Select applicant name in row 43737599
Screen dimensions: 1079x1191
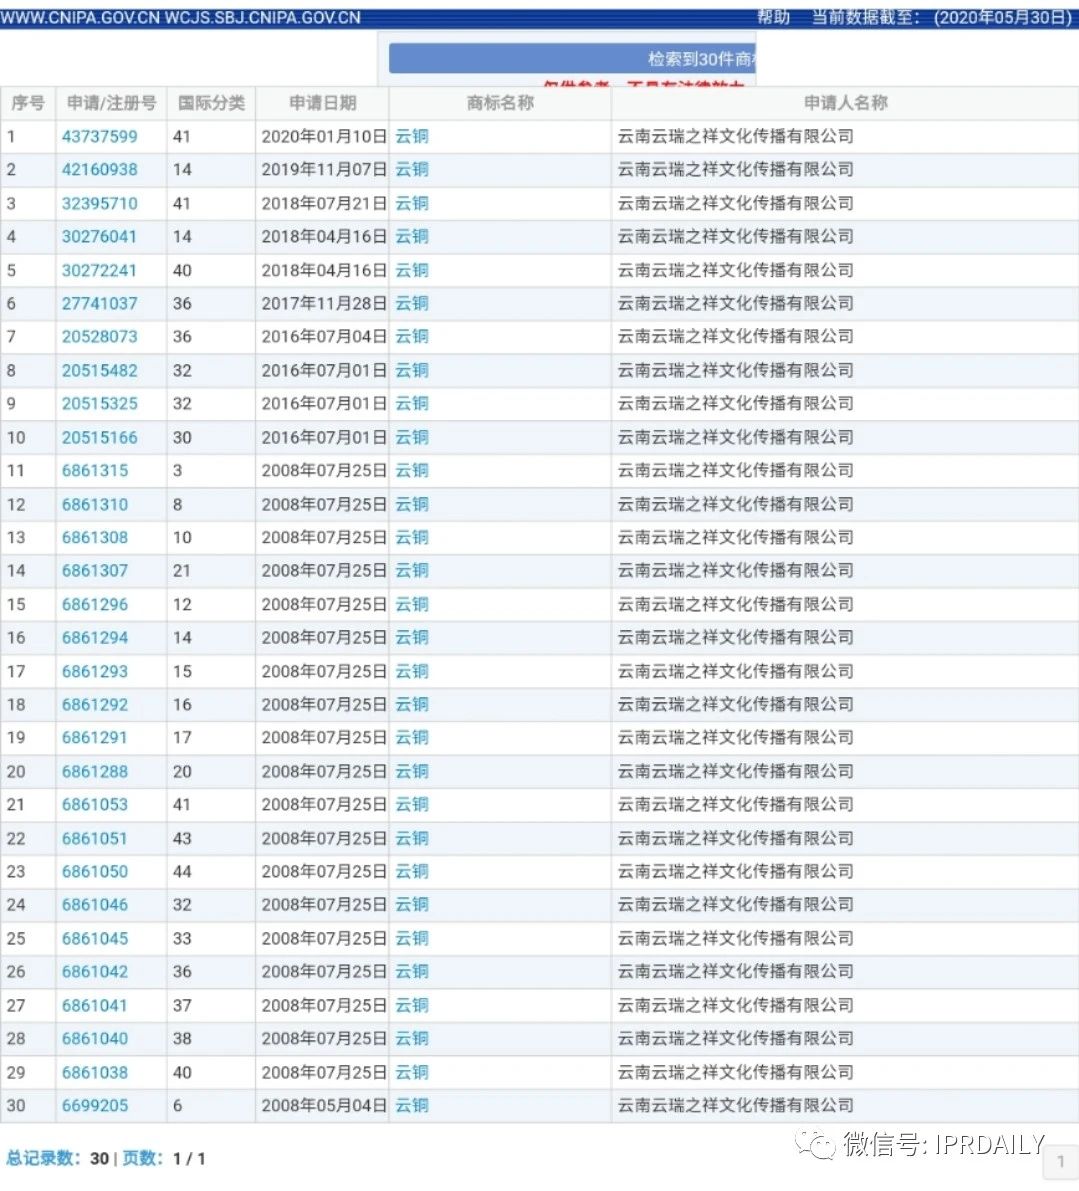click(x=735, y=137)
